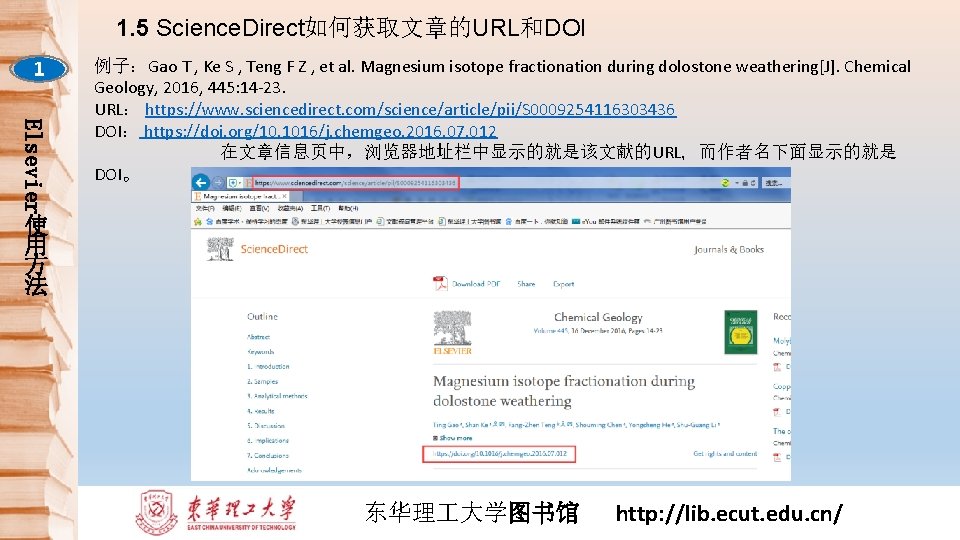Click the DOI link below the authors
Viewport: 960px width, 540px height.
point(499,454)
